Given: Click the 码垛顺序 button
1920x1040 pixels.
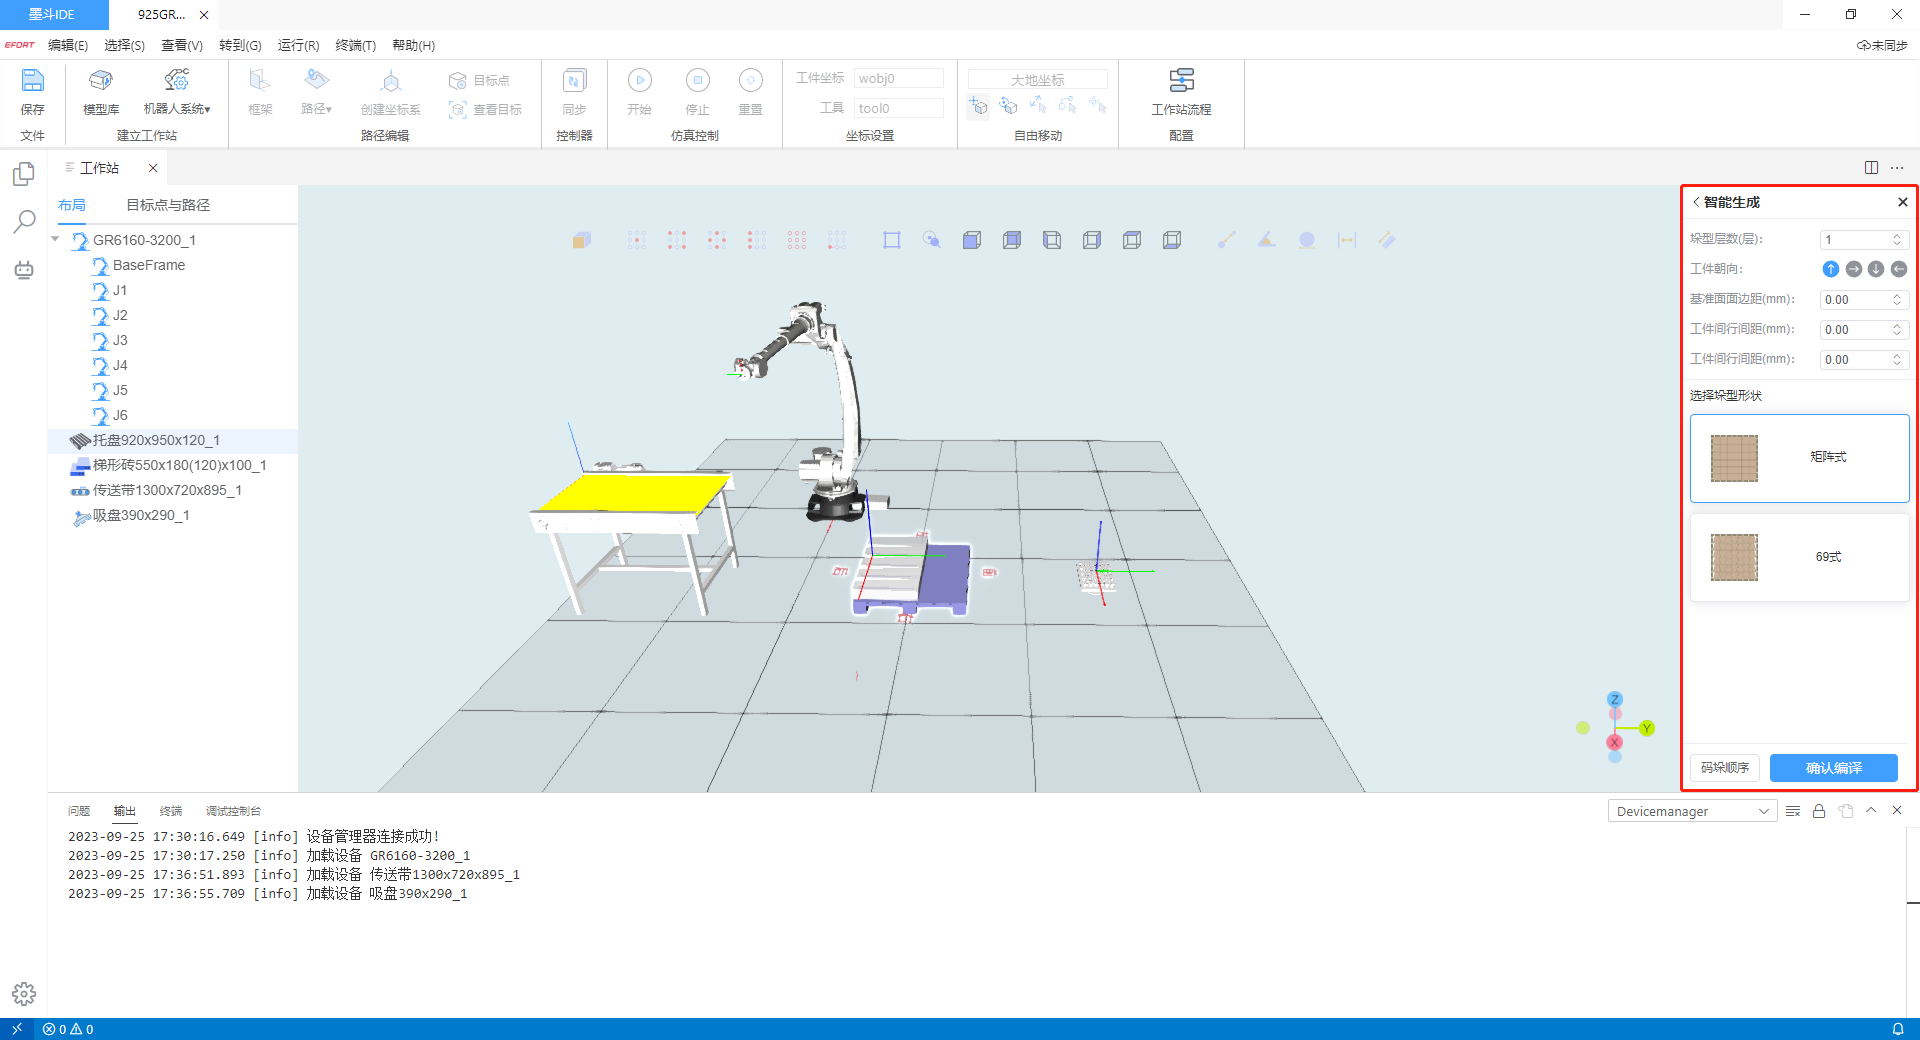Looking at the screenshot, I should click(1724, 768).
